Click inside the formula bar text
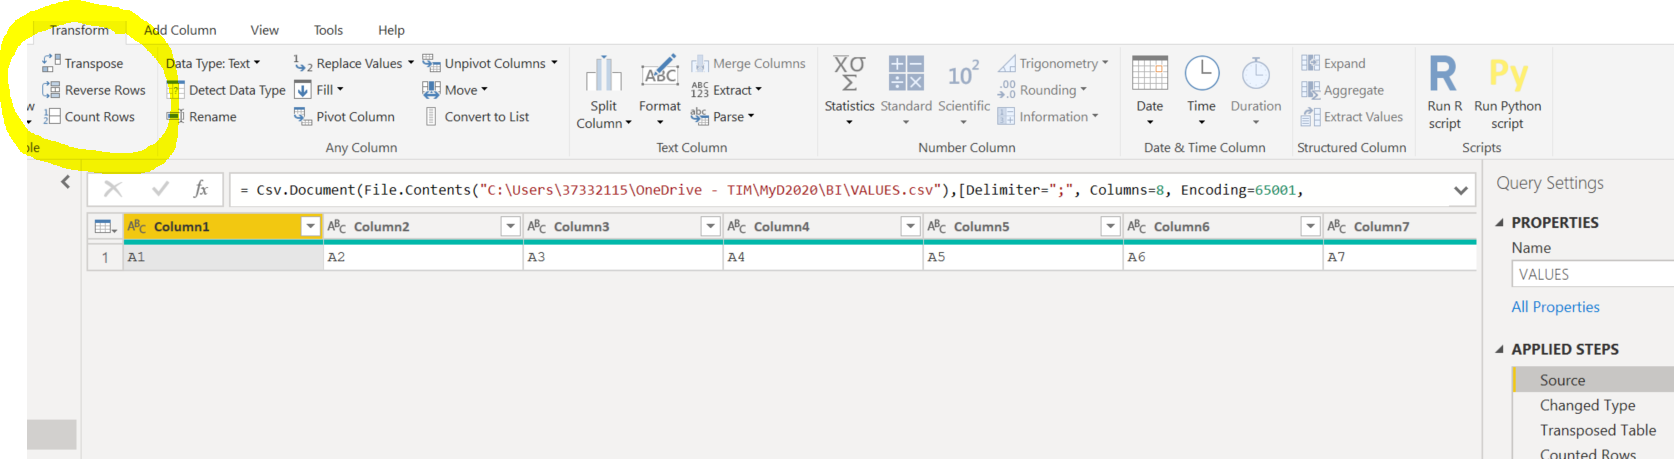 [770, 190]
